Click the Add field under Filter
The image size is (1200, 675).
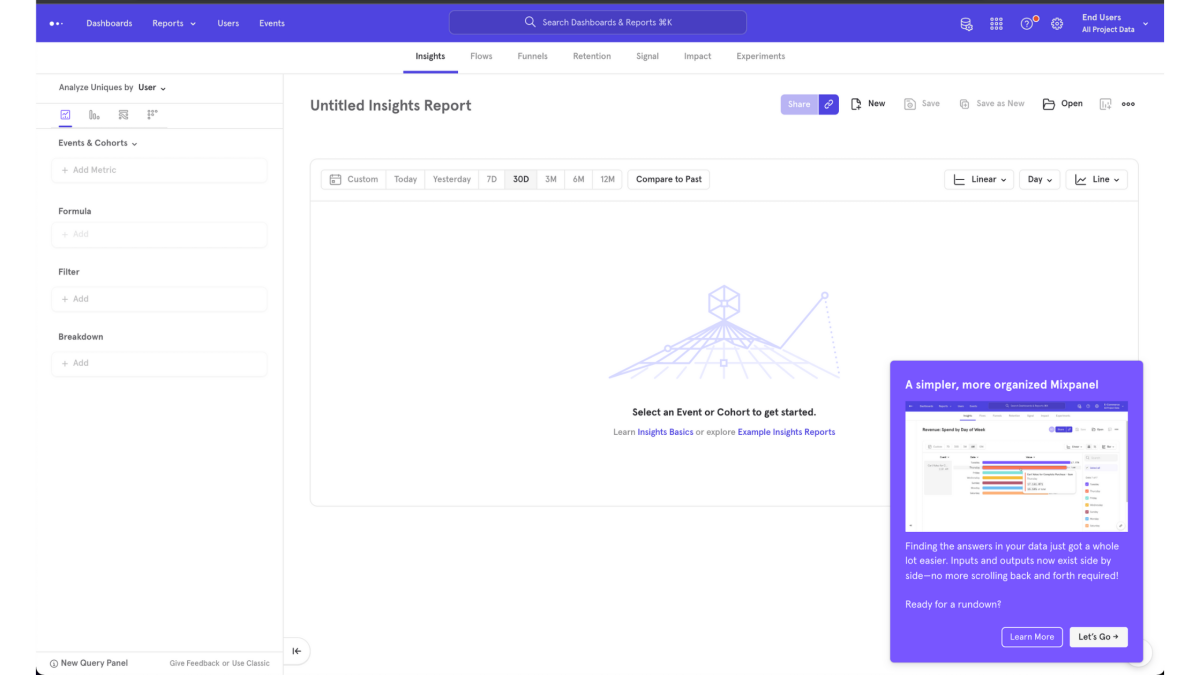[159, 299]
